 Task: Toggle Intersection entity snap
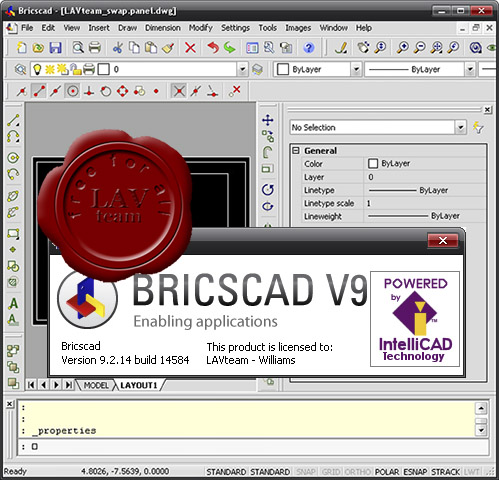click(179, 91)
